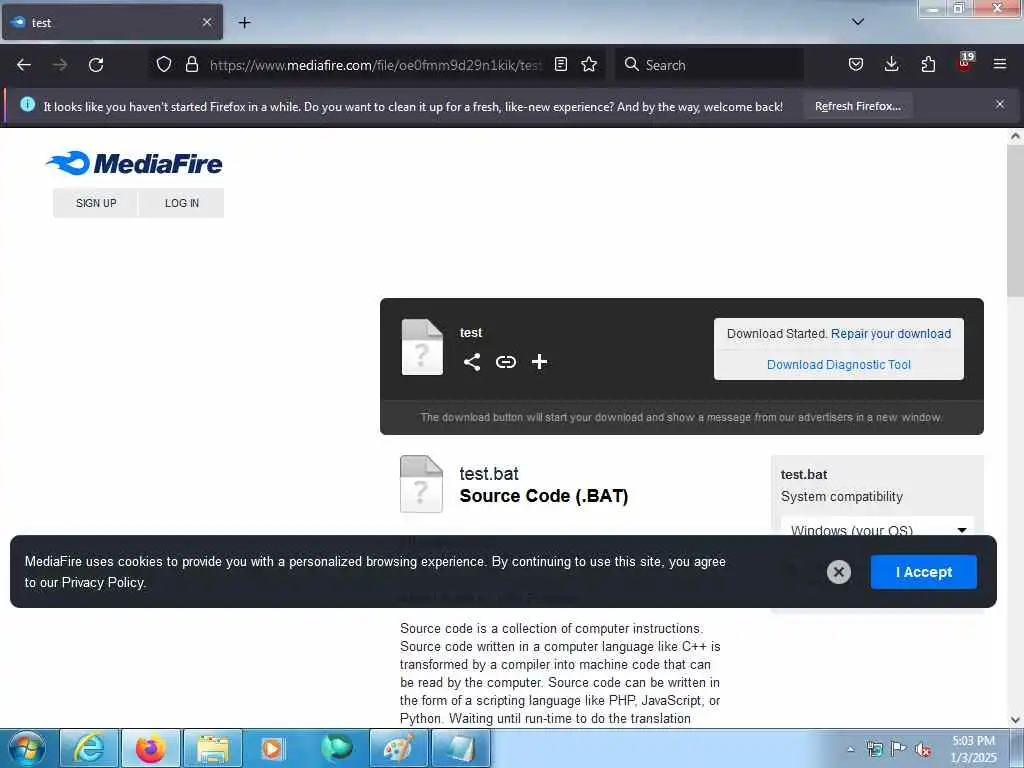This screenshot has height=768, width=1024.
Task: Click the ad blocker icon showing 19
Action: click(965, 62)
